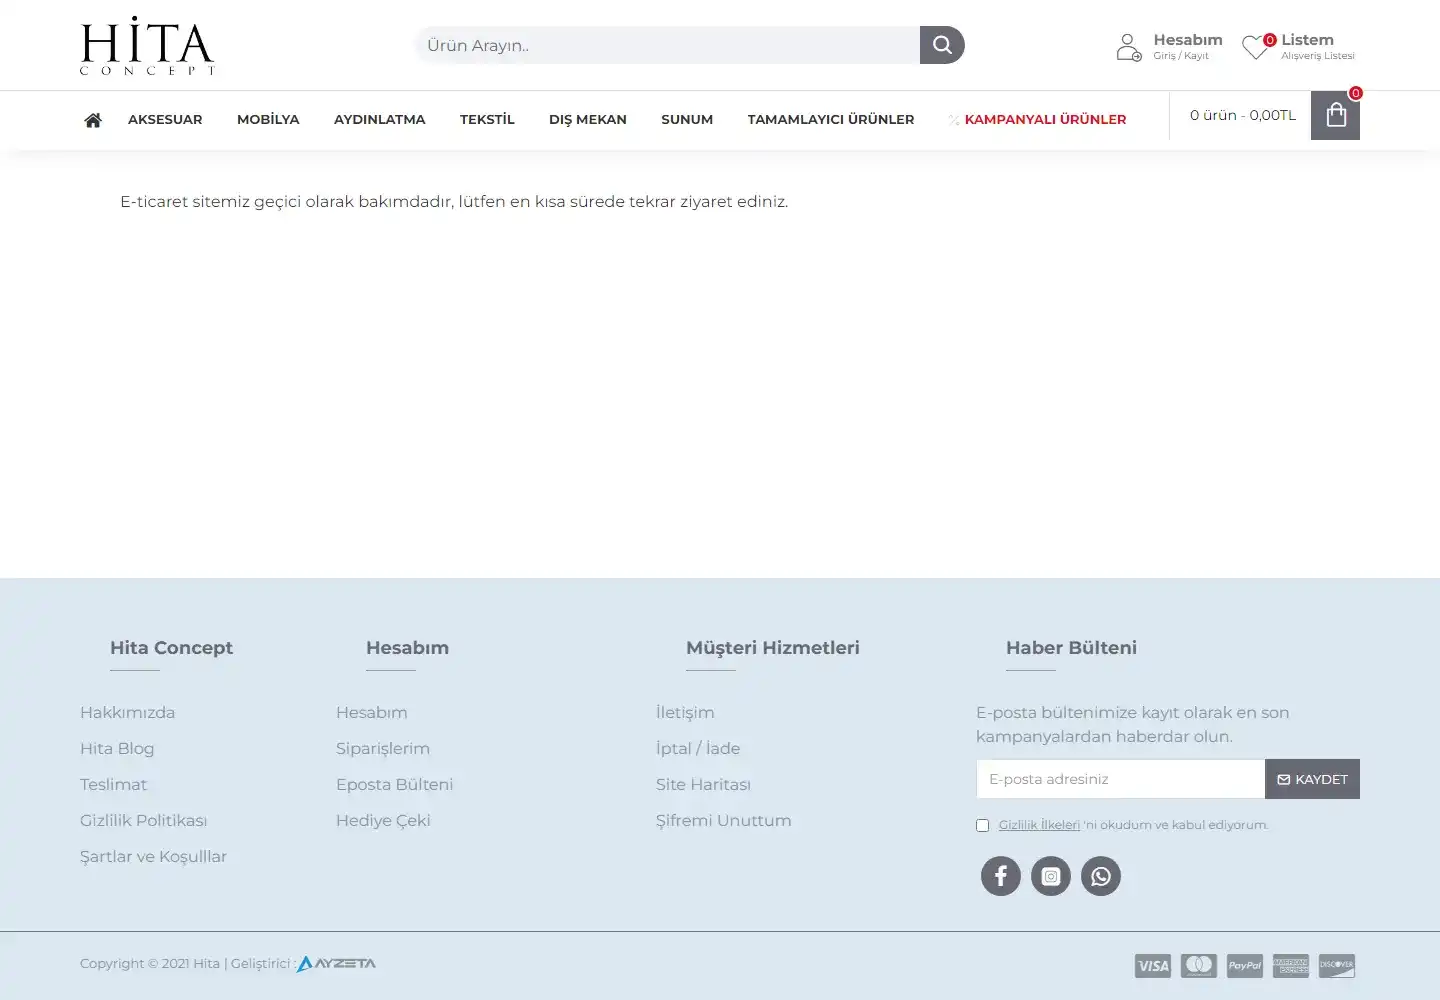Open the Ayzeta developer logo link
The height and width of the screenshot is (1000, 1440).
336,964
